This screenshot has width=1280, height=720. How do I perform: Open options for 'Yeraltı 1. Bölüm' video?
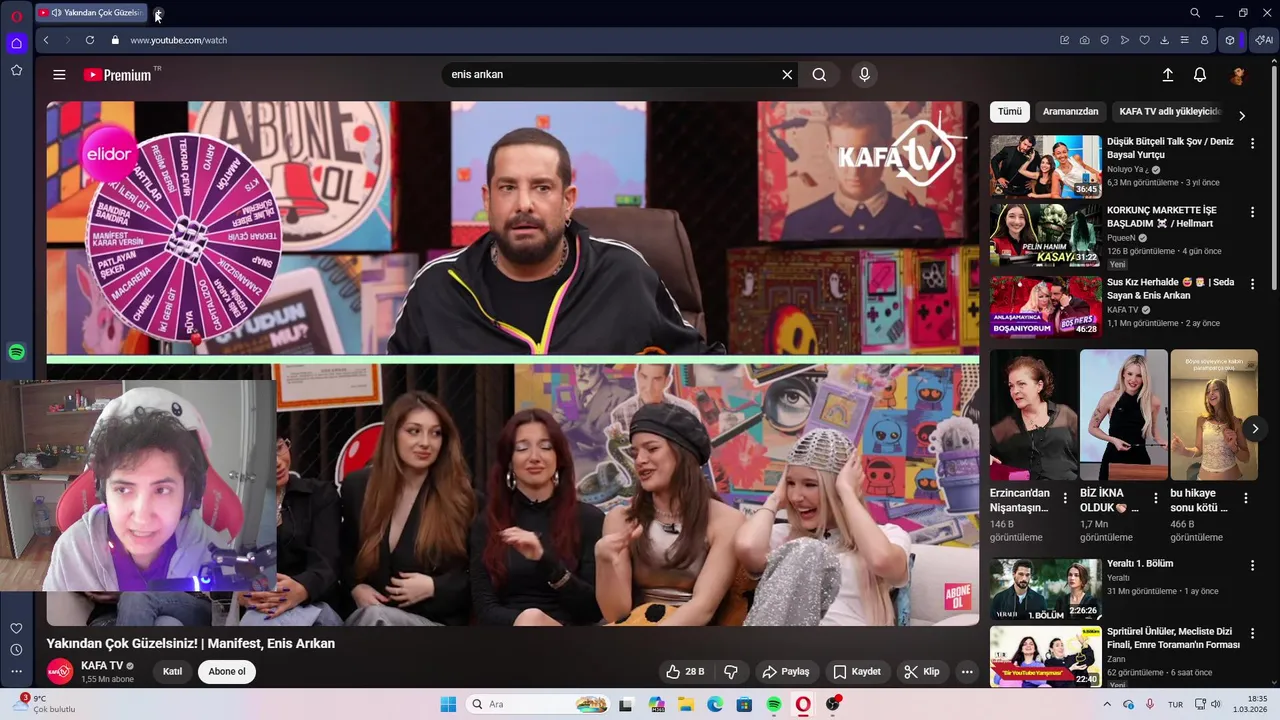point(1252,566)
